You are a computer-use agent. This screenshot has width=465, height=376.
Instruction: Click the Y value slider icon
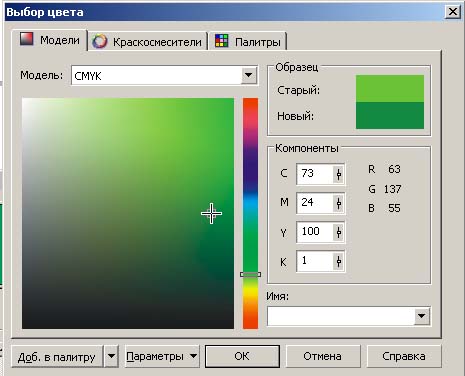click(x=338, y=232)
